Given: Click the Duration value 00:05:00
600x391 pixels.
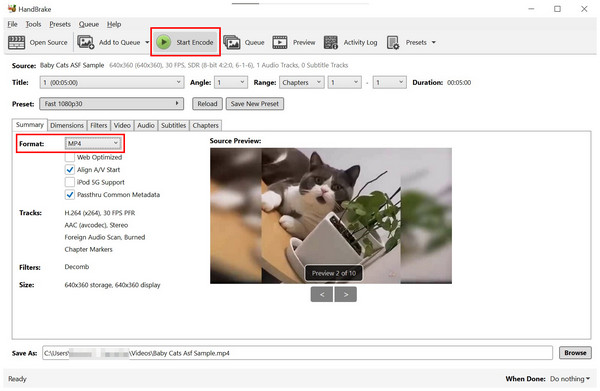Looking at the screenshot, I should click(459, 83).
